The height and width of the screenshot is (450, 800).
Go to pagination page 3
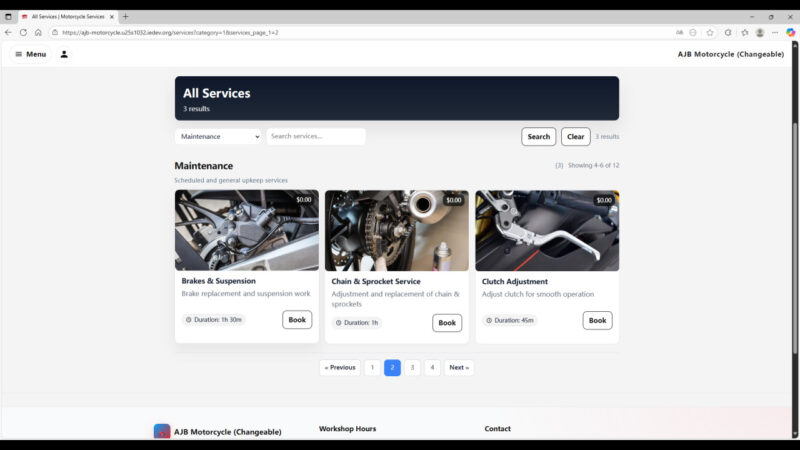click(x=412, y=368)
